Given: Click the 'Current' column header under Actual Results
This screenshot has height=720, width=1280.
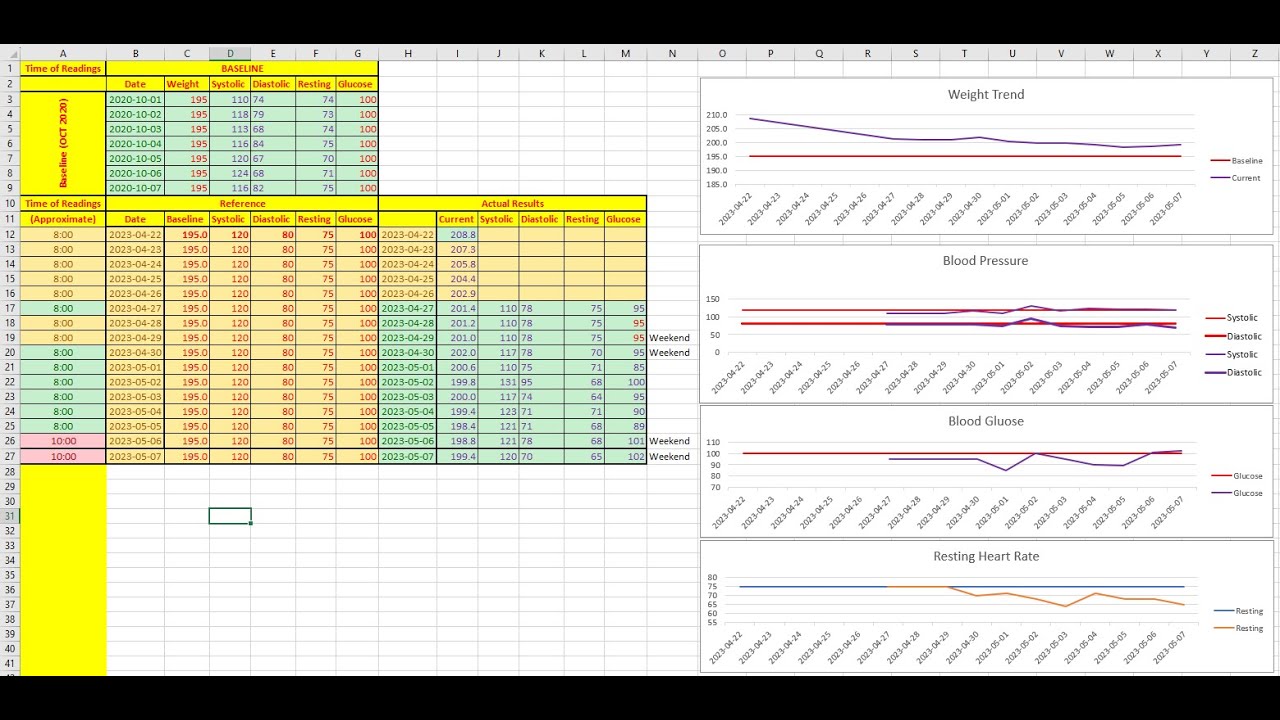Looking at the screenshot, I should (457, 219).
